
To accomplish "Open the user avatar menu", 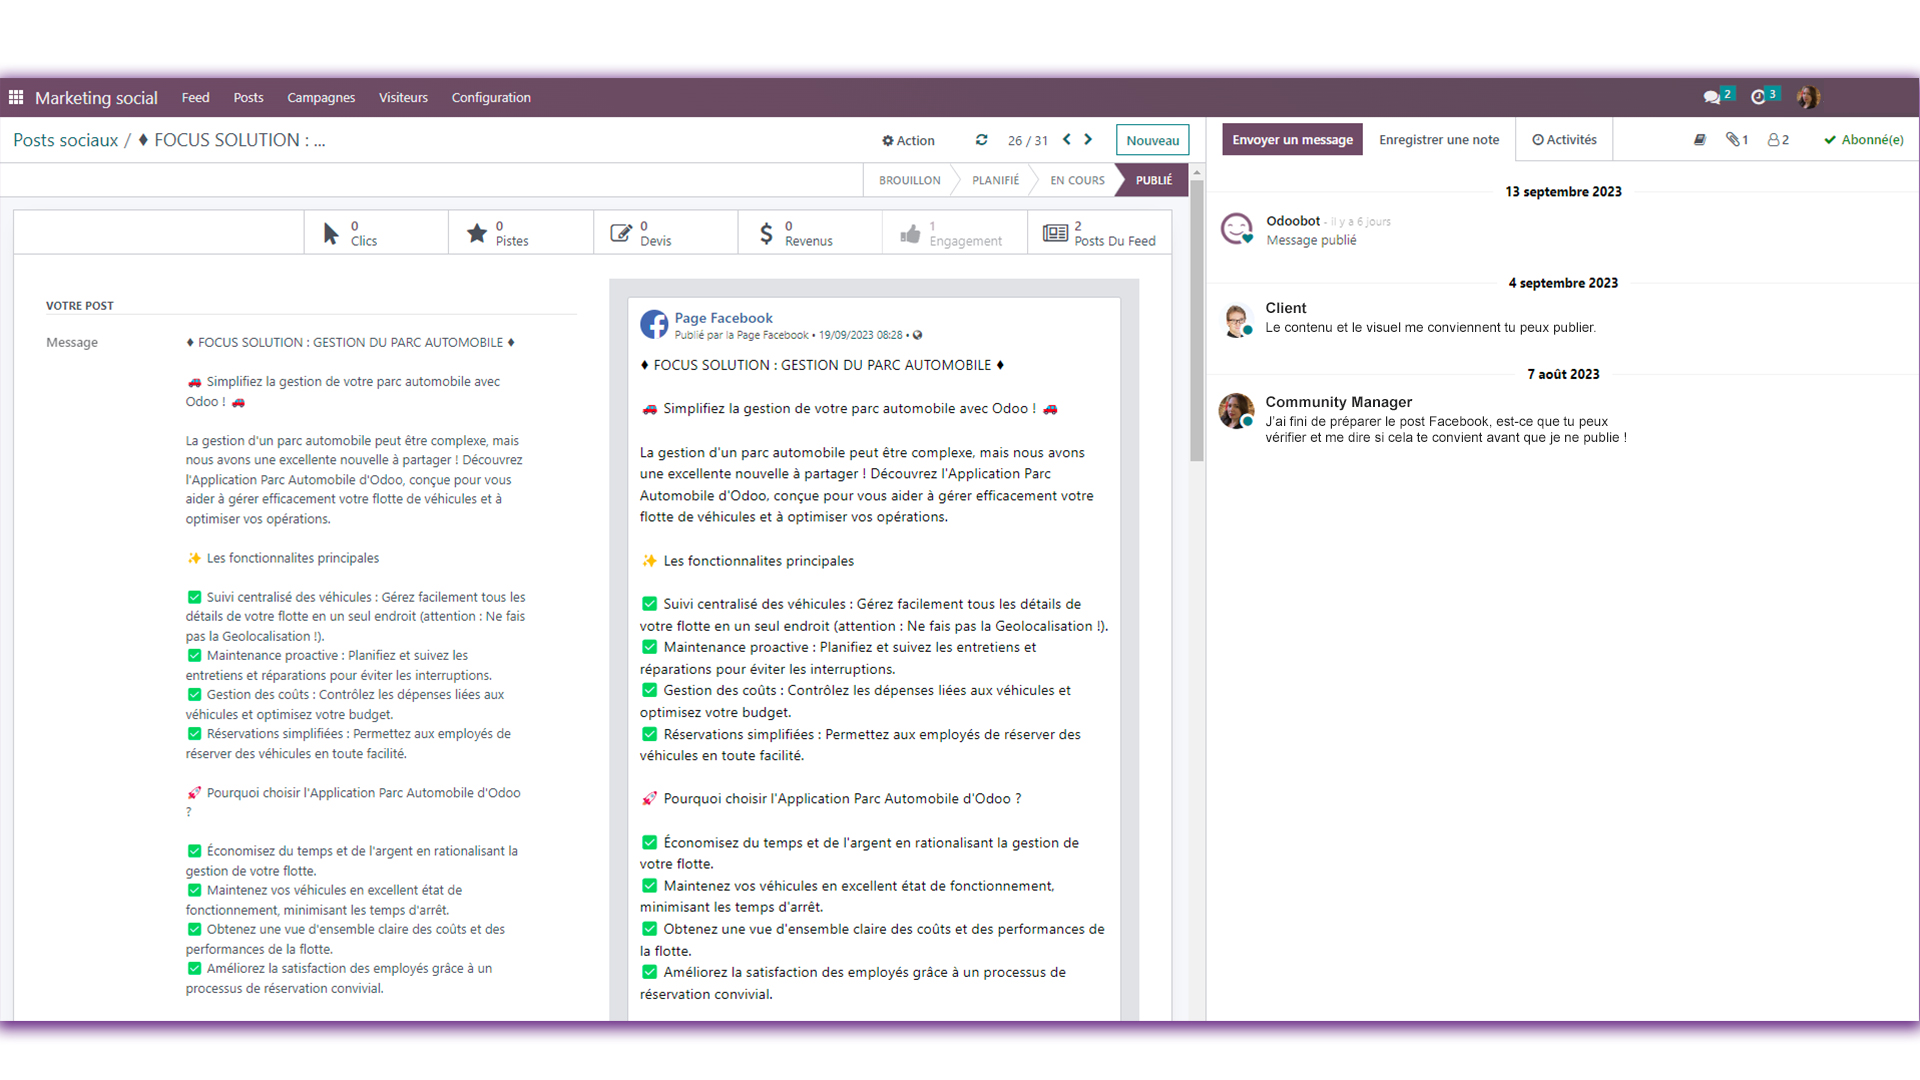I will (x=1808, y=97).
